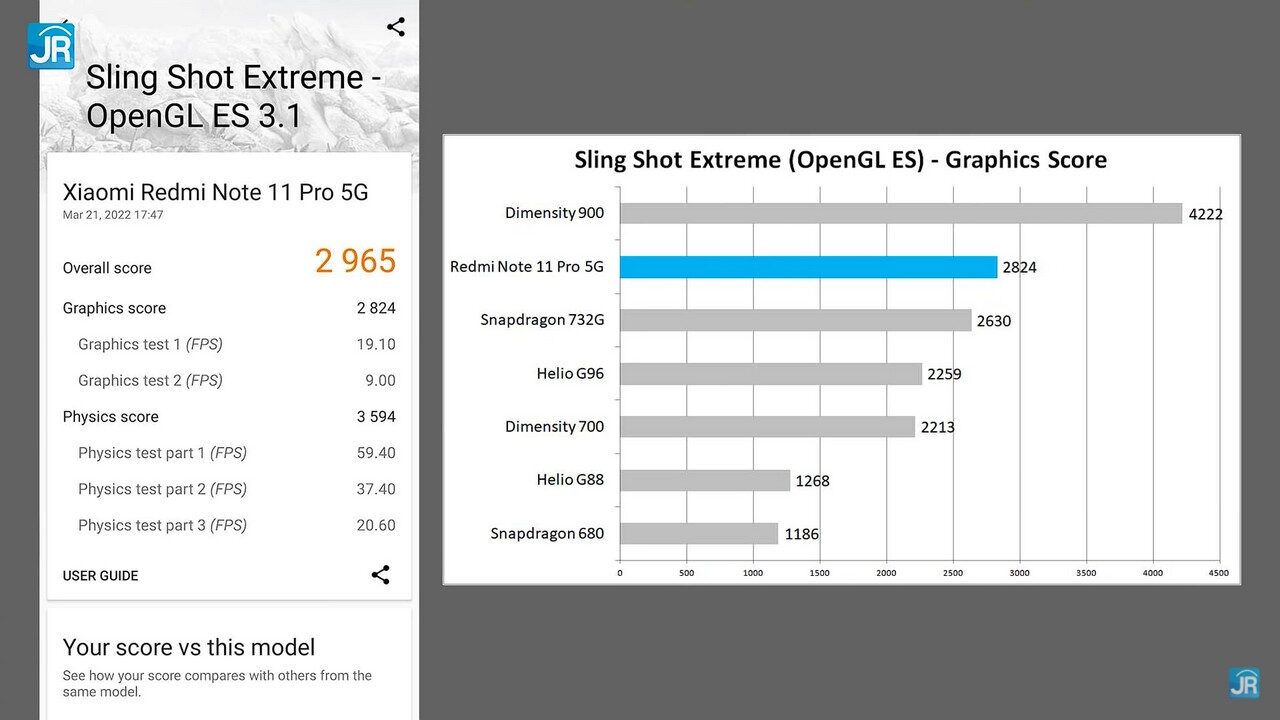Select the Helio G96 chart bar
This screenshot has height=720, width=1280.
coord(770,374)
